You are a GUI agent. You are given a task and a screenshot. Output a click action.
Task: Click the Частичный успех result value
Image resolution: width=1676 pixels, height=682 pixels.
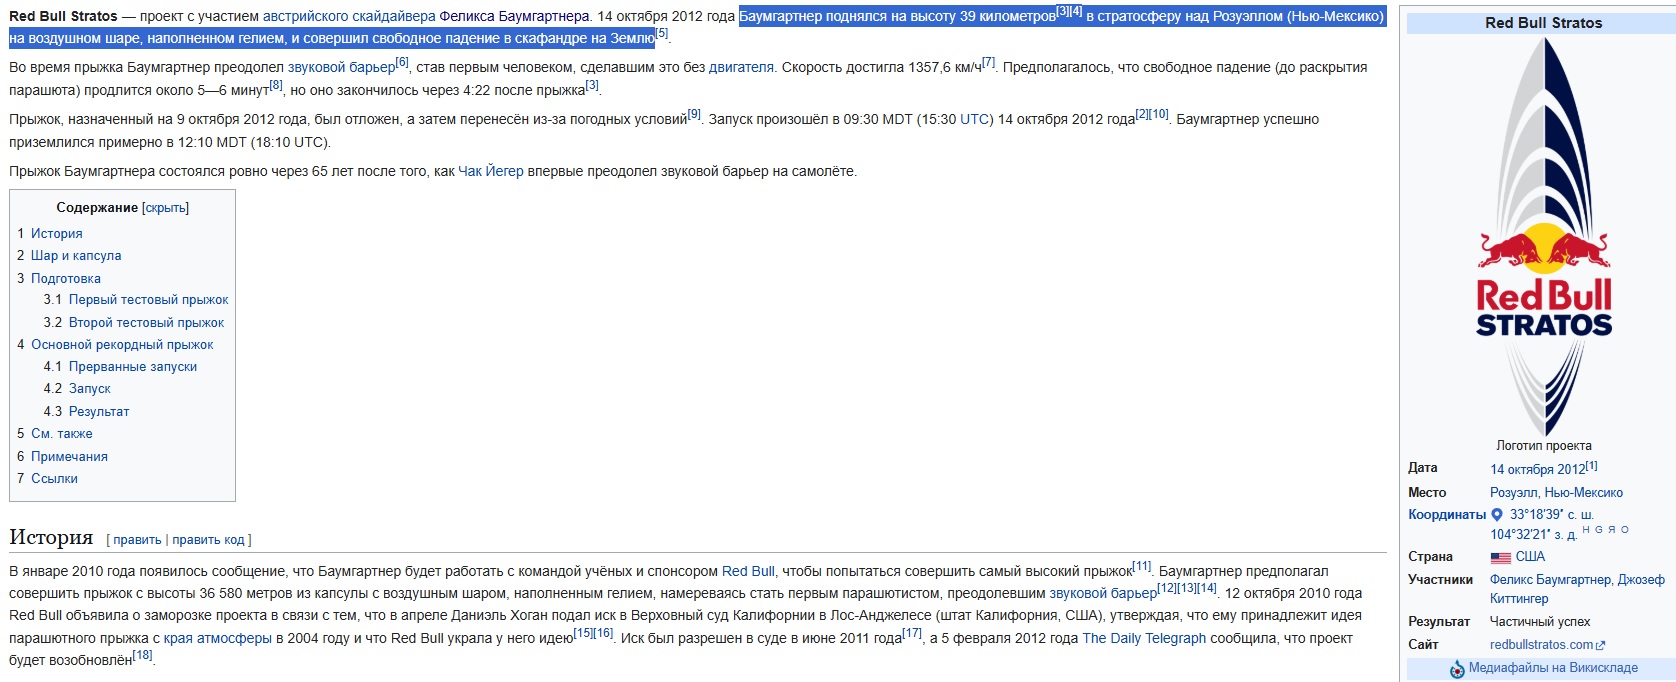[1540, 622]
